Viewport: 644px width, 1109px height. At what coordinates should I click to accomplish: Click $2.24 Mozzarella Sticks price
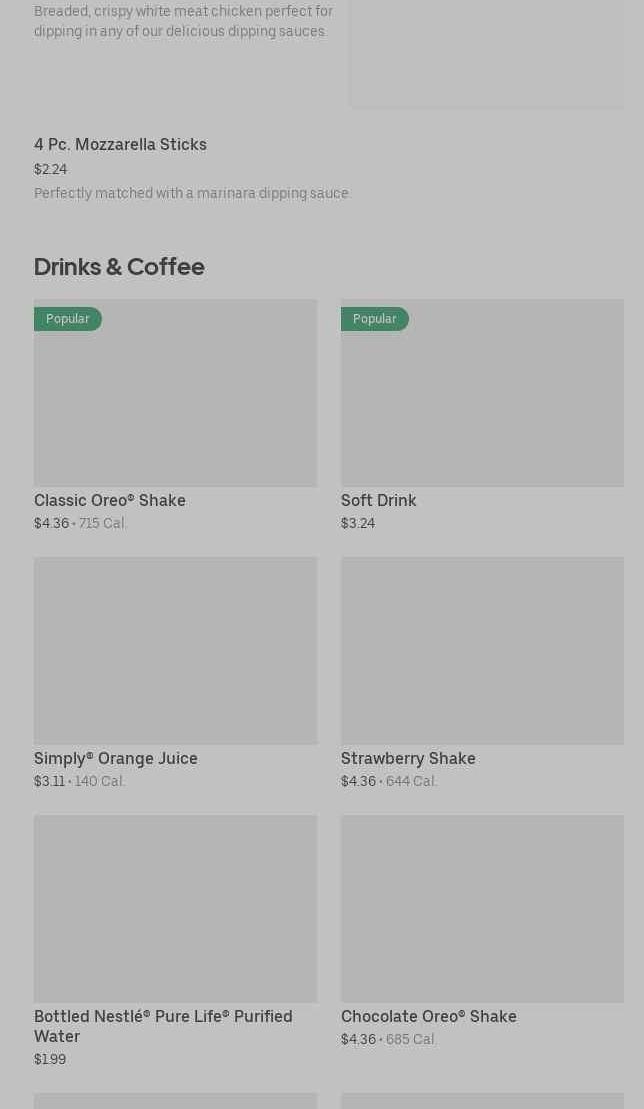pyautogui.click(x=50, y=169)
